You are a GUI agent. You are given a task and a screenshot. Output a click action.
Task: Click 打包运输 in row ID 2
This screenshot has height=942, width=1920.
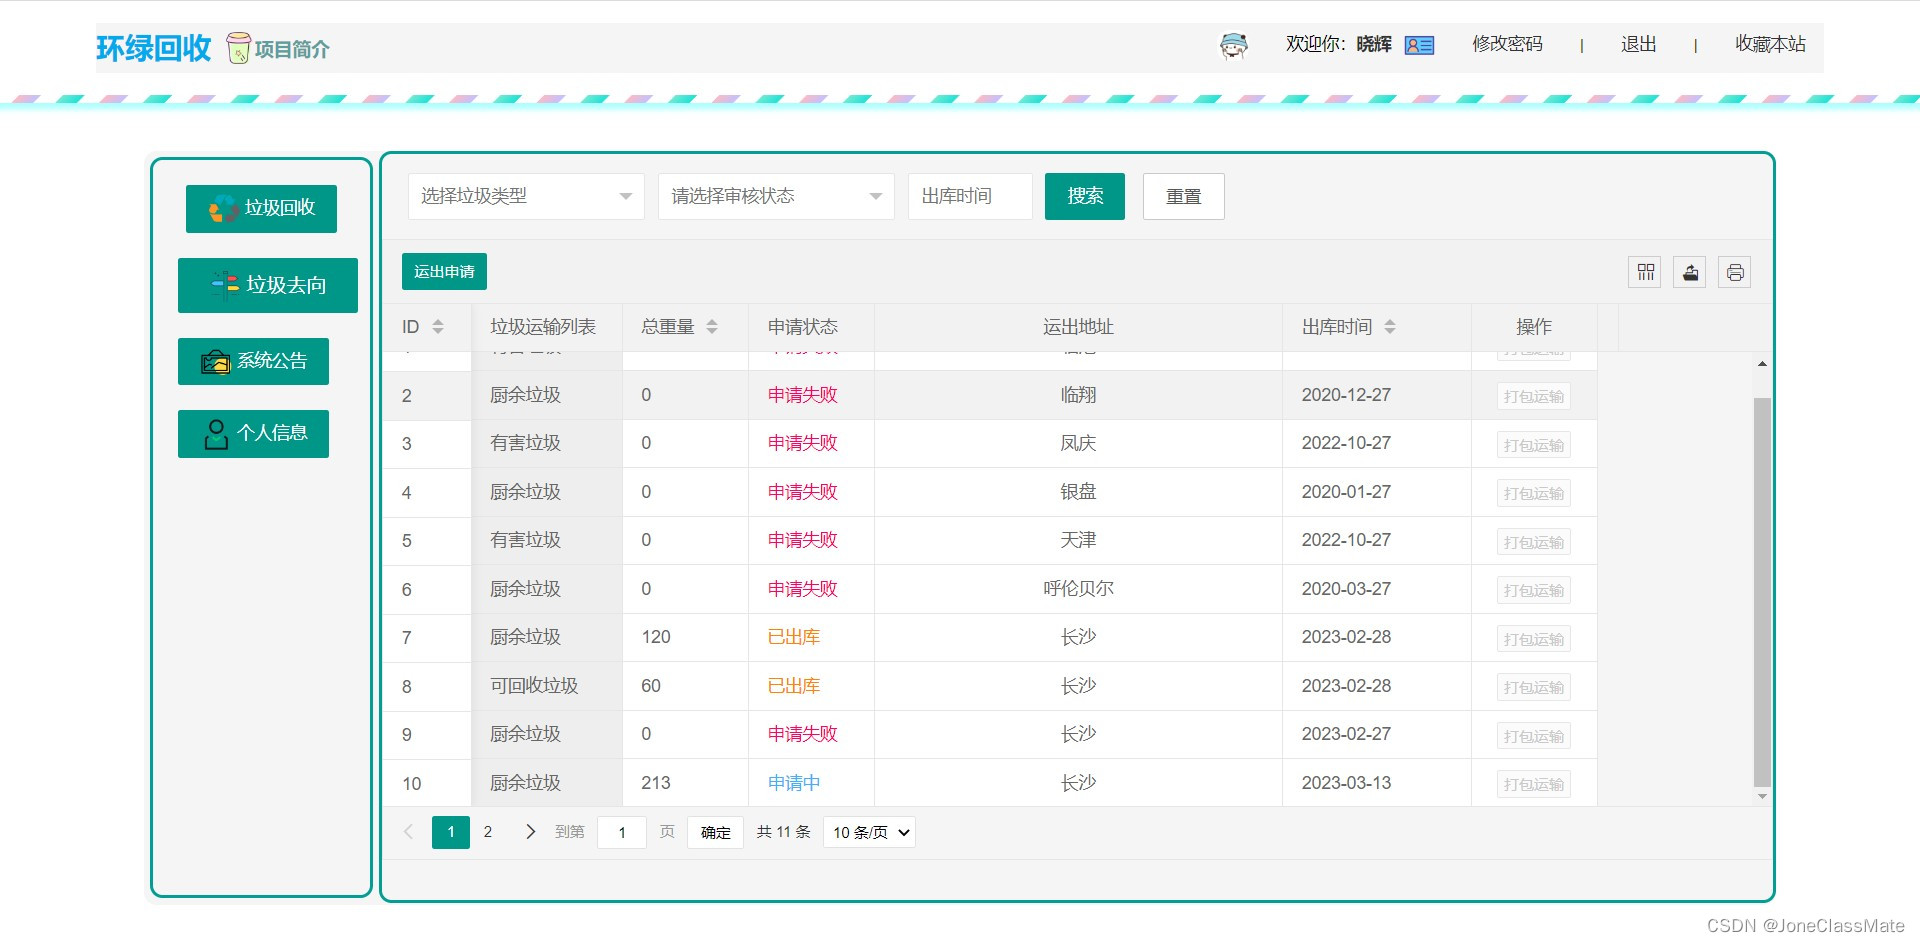[x=1534, y=396]
